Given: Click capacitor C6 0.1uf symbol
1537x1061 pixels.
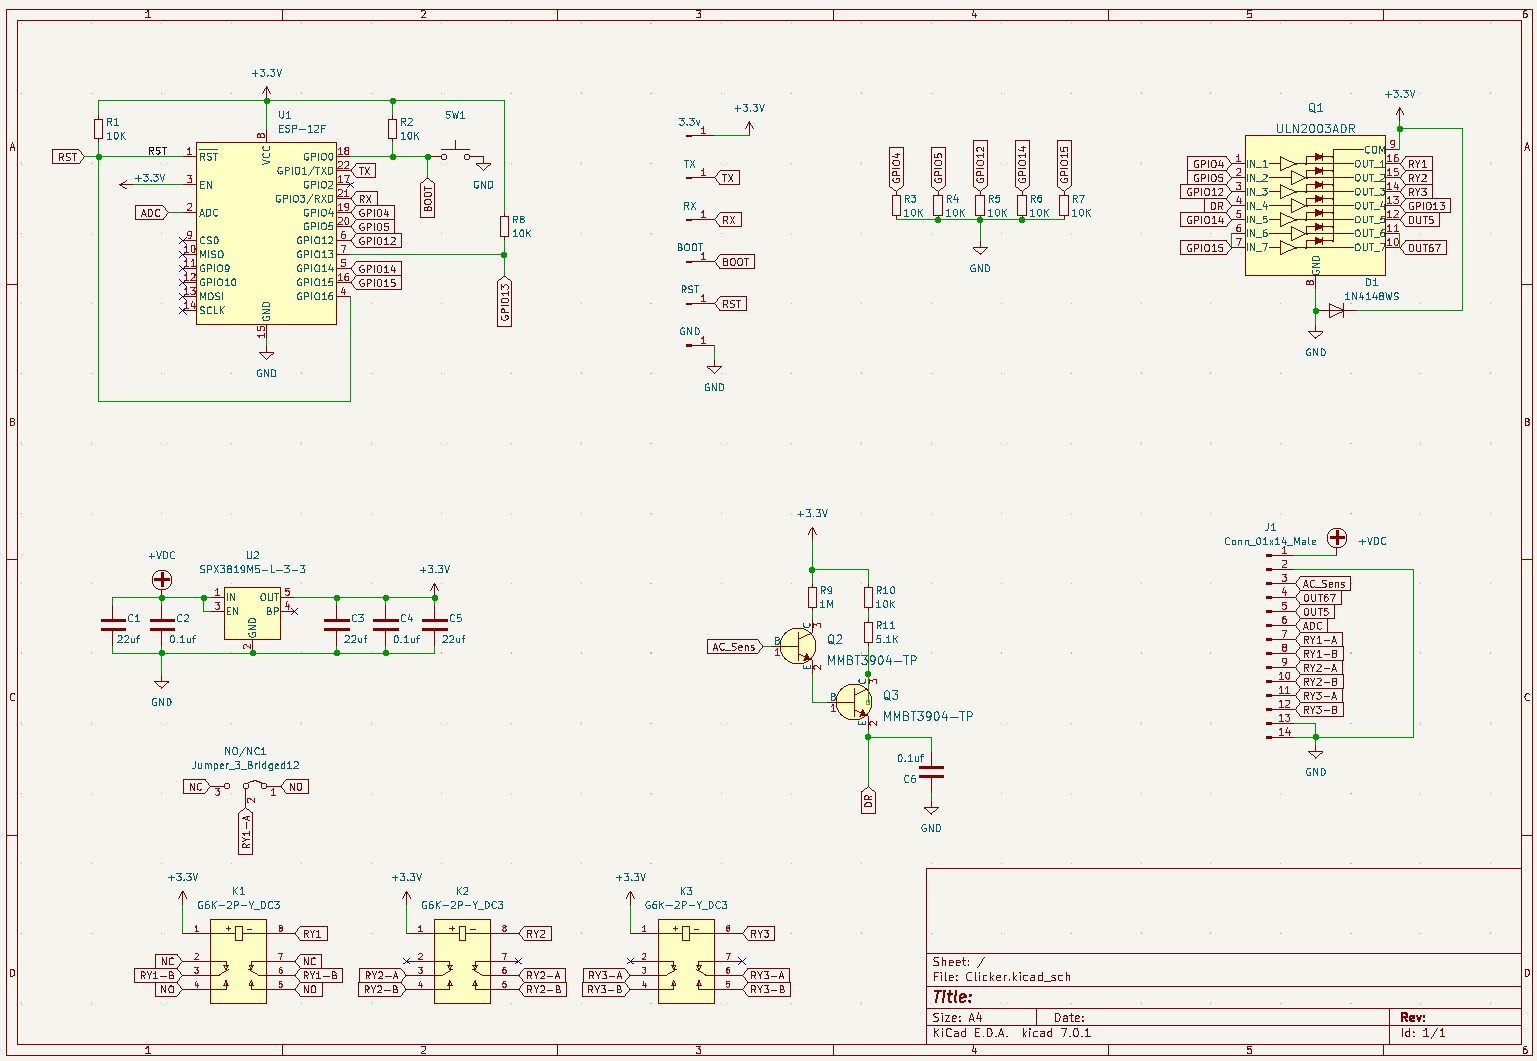Looking at the screenshot, I should (x=931, y=771).
